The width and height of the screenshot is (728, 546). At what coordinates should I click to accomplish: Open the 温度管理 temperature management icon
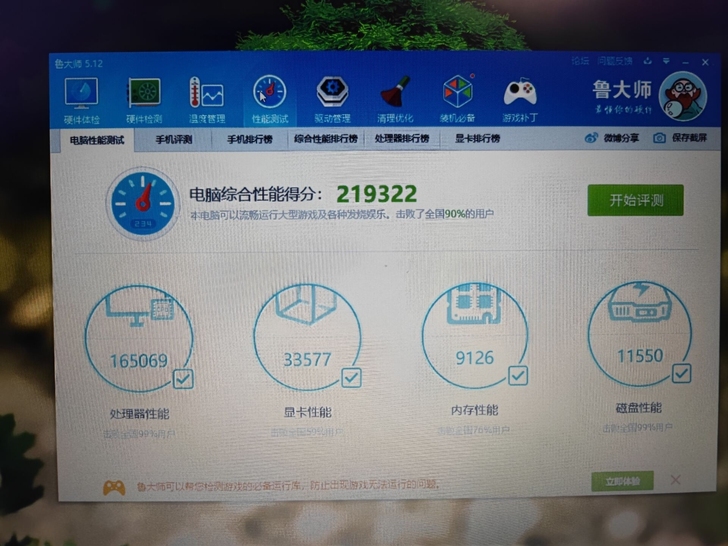pyautogui.click(x=207, y=100)
